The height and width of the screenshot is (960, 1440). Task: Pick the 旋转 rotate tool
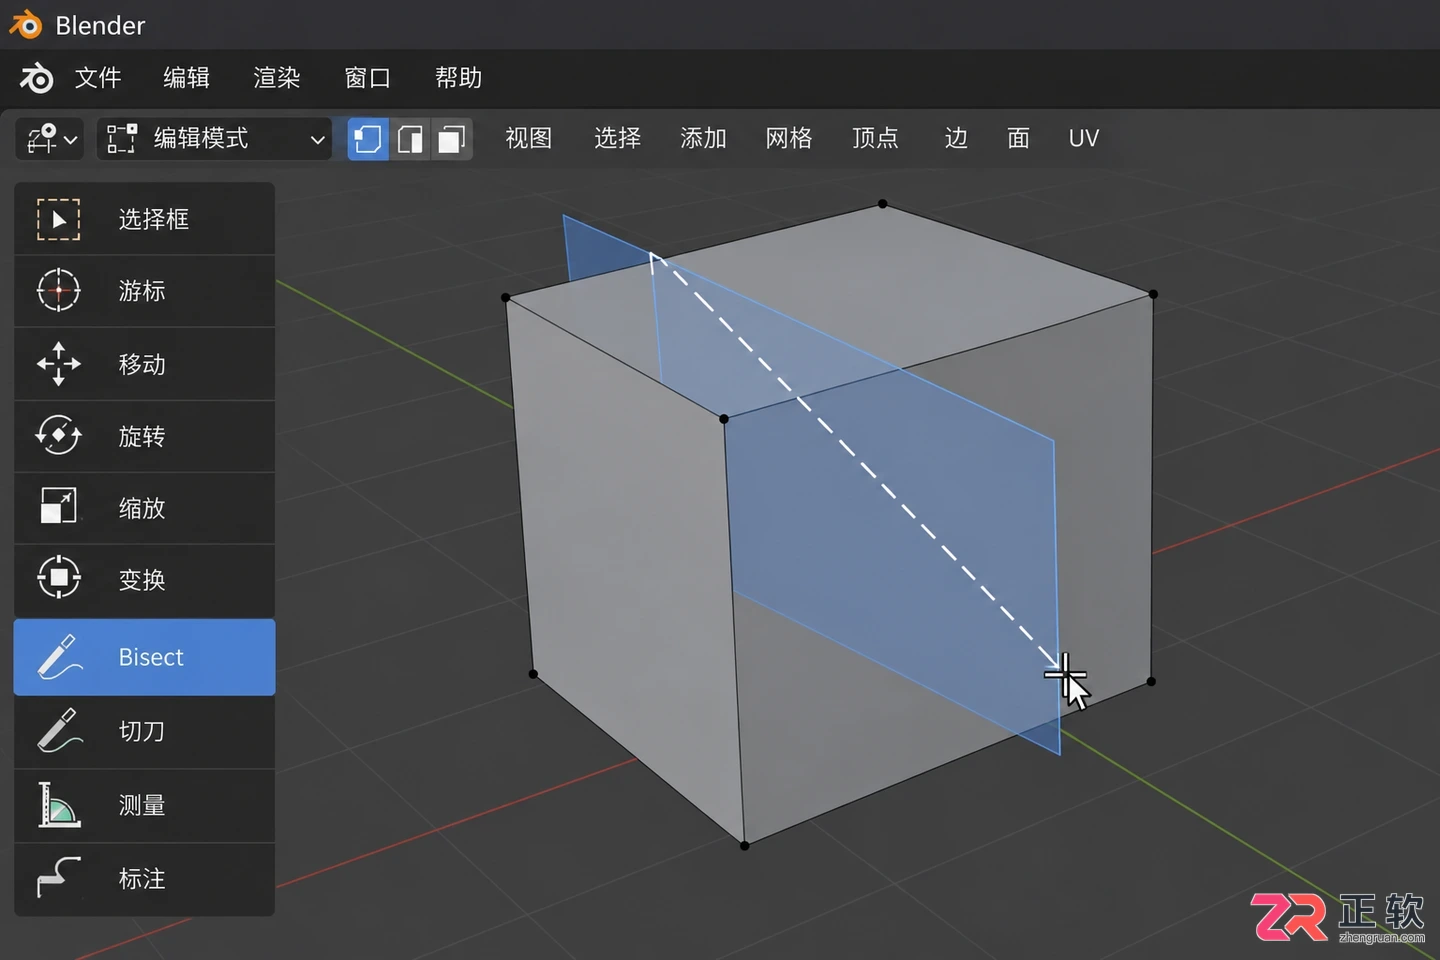click(x=144, y=436)
